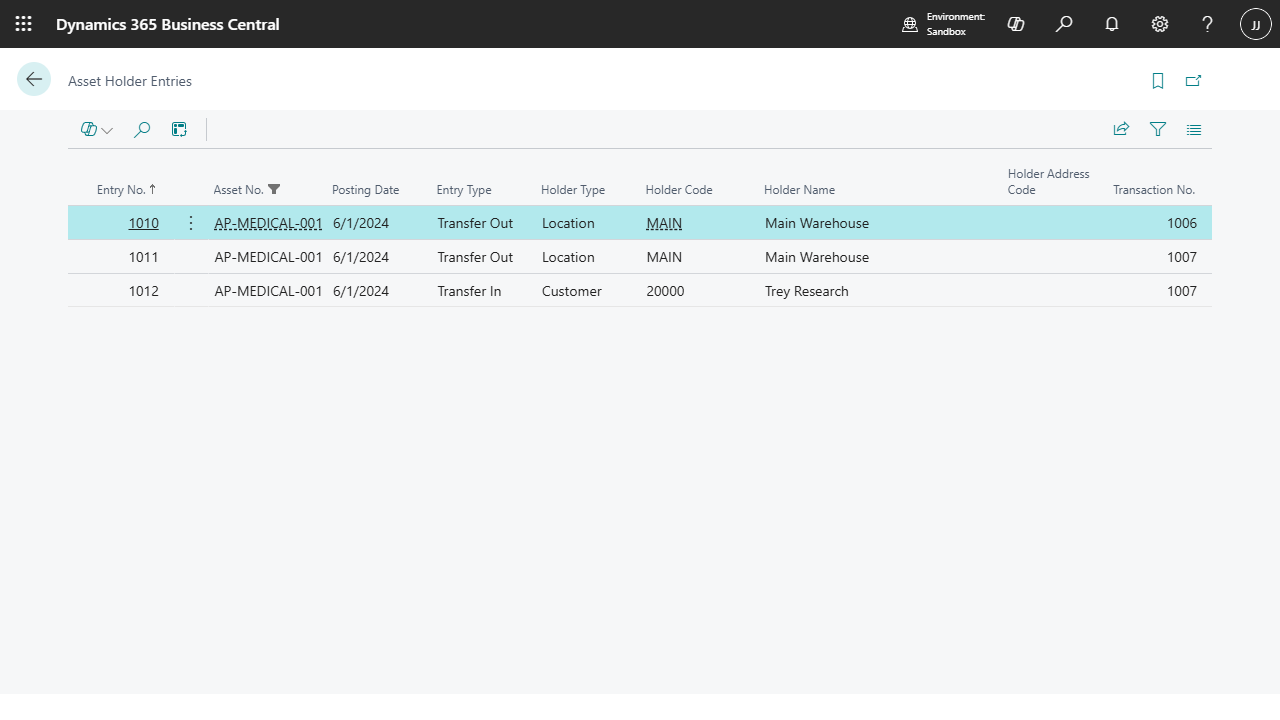The image size is (1280, 720).
Task: Open the Entry Type column header menu
Action: pyautogui.click(x=464, y=190)
